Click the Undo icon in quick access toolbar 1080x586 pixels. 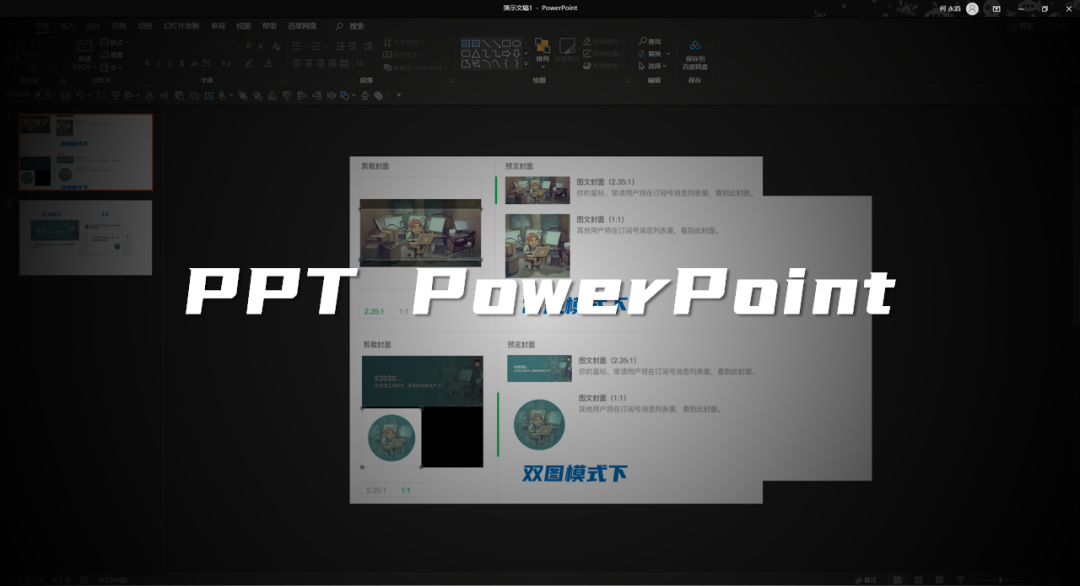click(81, 96)
